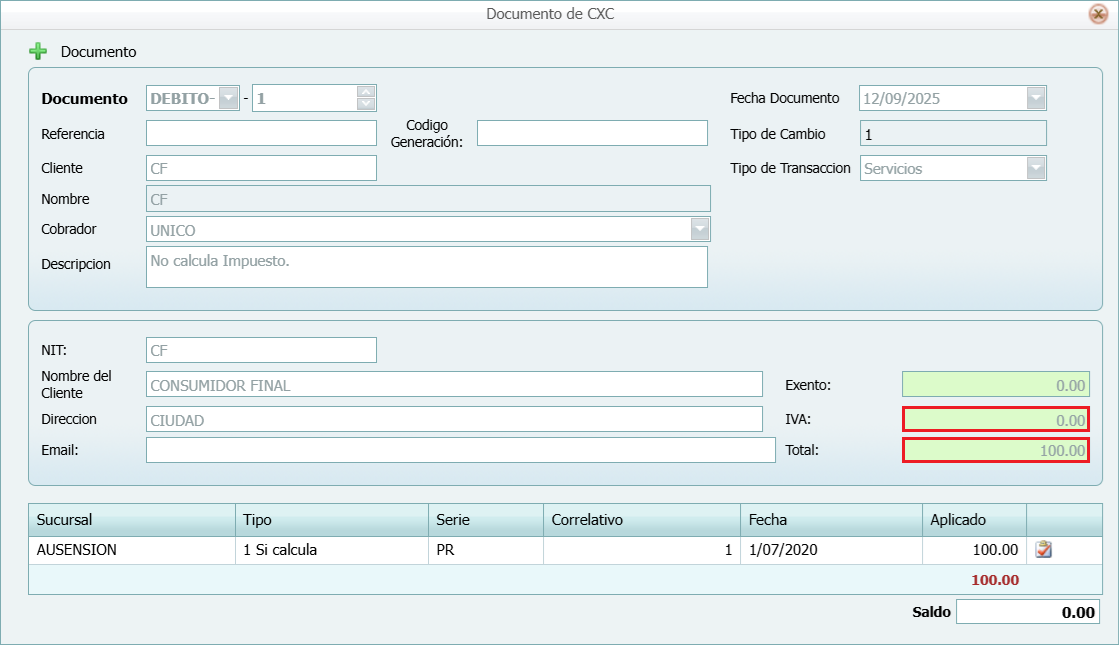Expand the Fecha Documento date picker

point(1036,98)
